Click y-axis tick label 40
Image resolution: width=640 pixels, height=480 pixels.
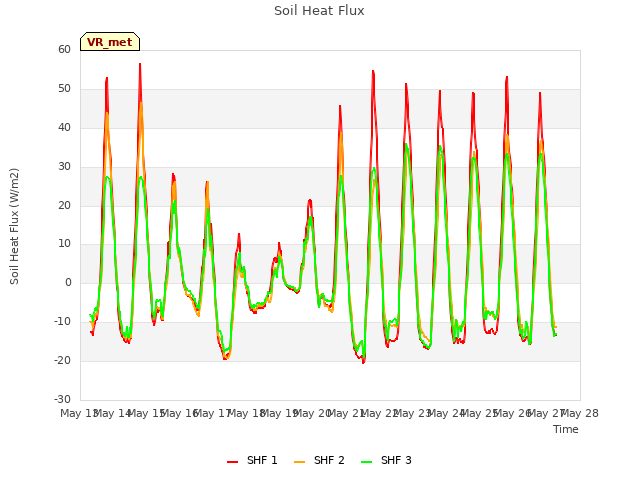[64, 127]
